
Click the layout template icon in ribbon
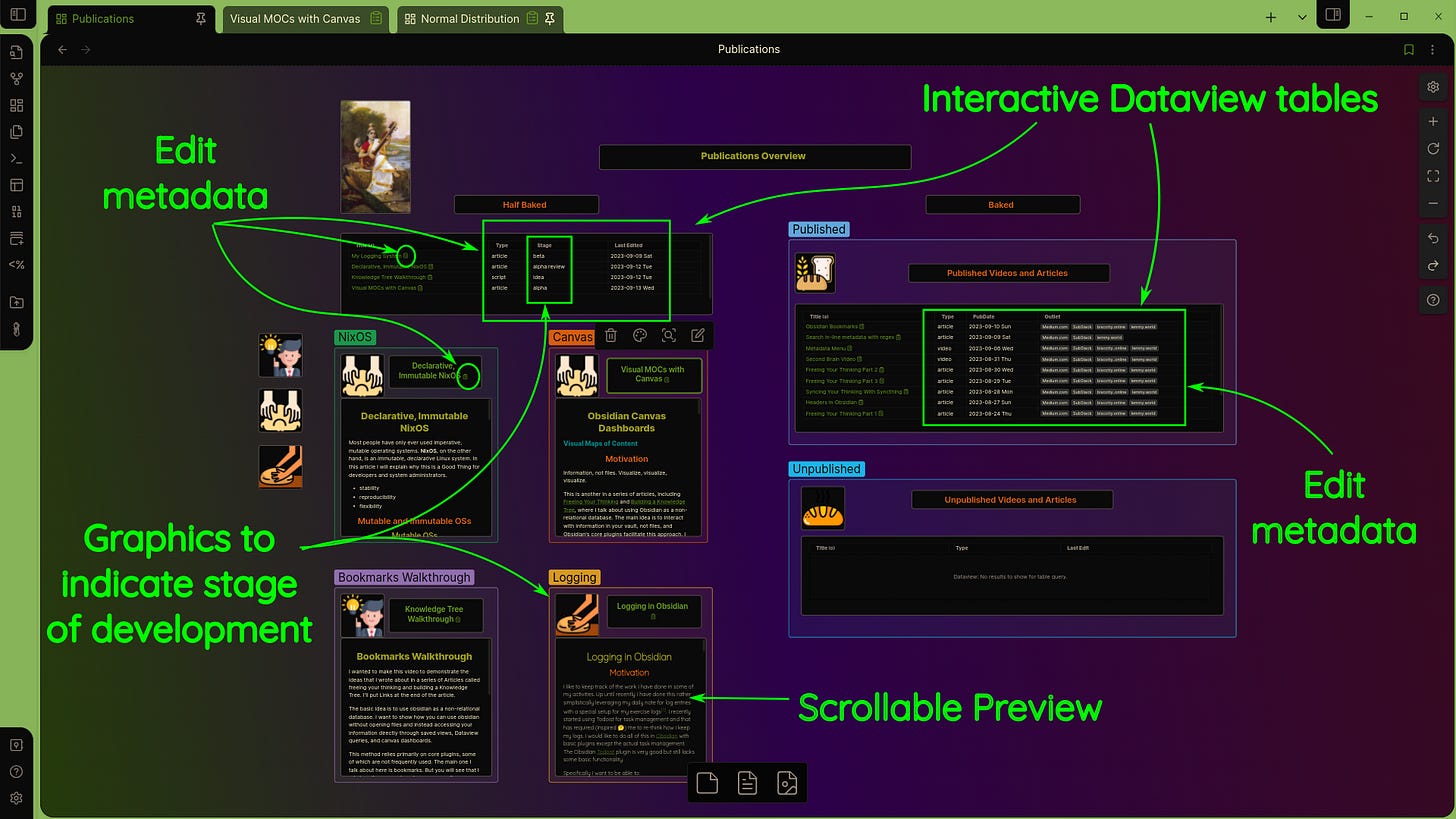point(16,185)
